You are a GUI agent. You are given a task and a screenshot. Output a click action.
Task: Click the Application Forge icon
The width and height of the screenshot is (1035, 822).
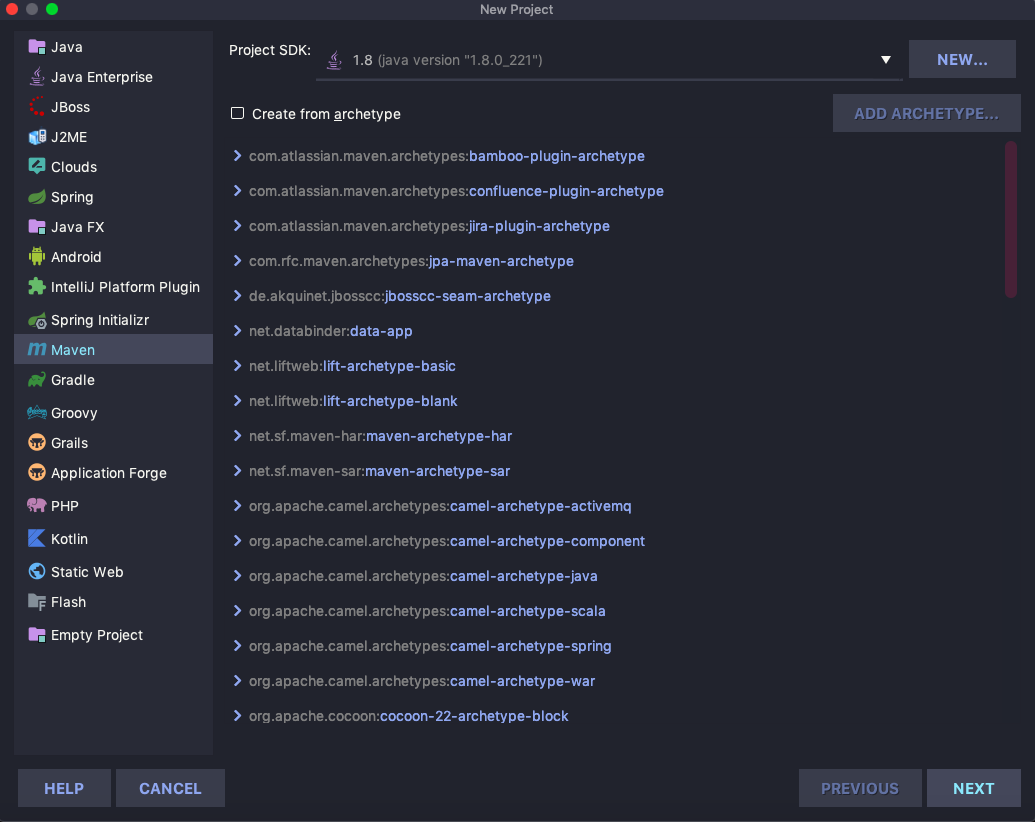(37, 472)
